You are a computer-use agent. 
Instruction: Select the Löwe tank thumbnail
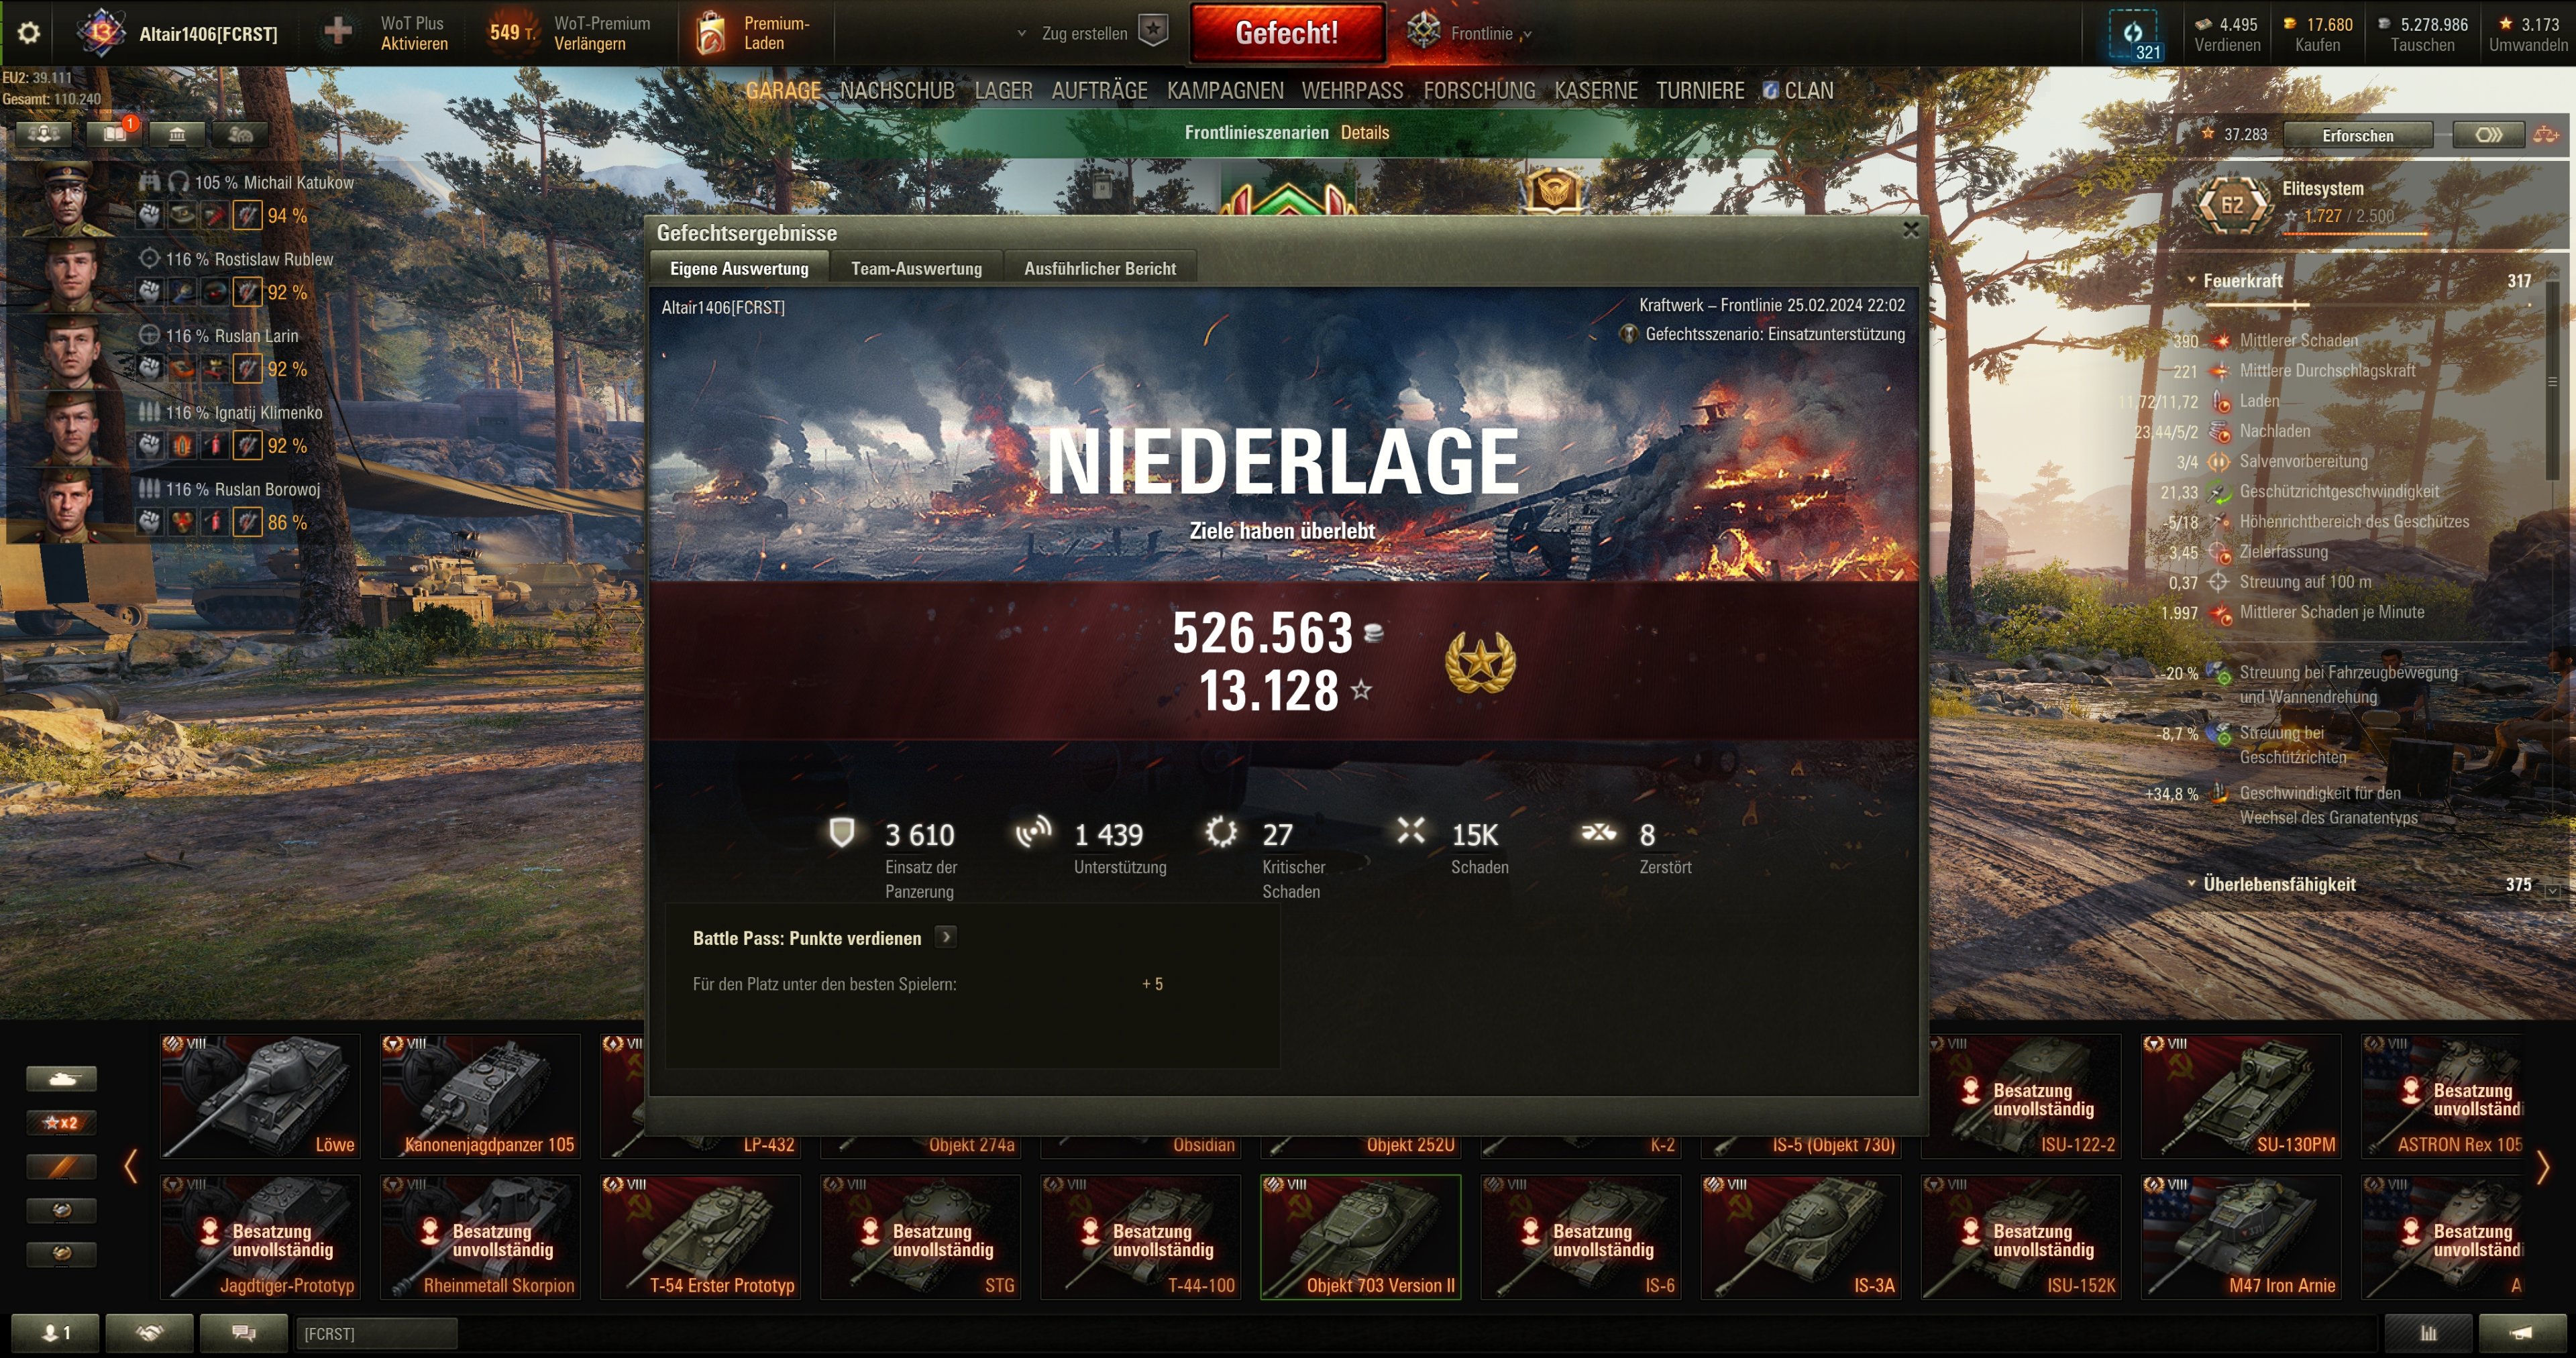pos(260,1096)
